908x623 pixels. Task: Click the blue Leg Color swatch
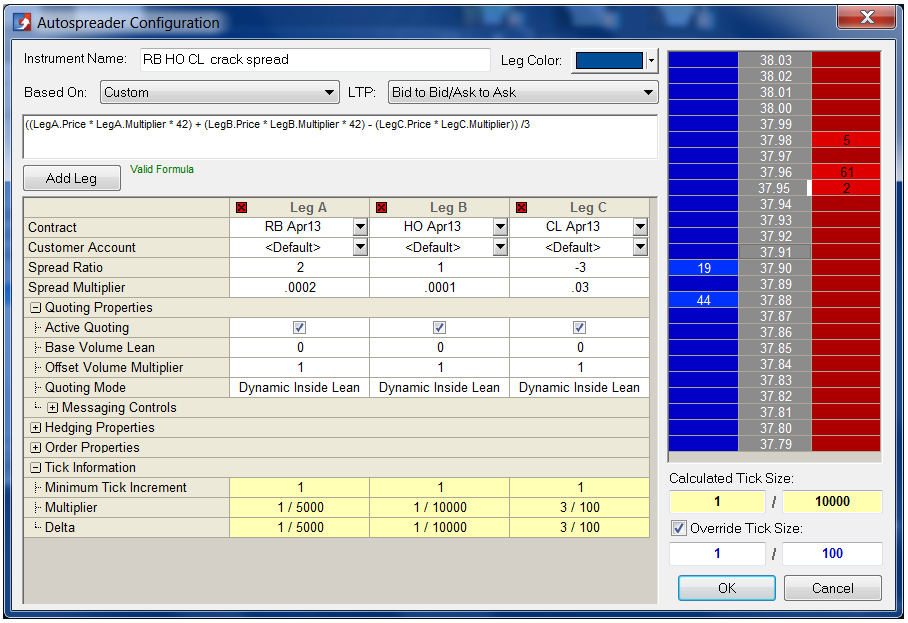pos(609,61)
